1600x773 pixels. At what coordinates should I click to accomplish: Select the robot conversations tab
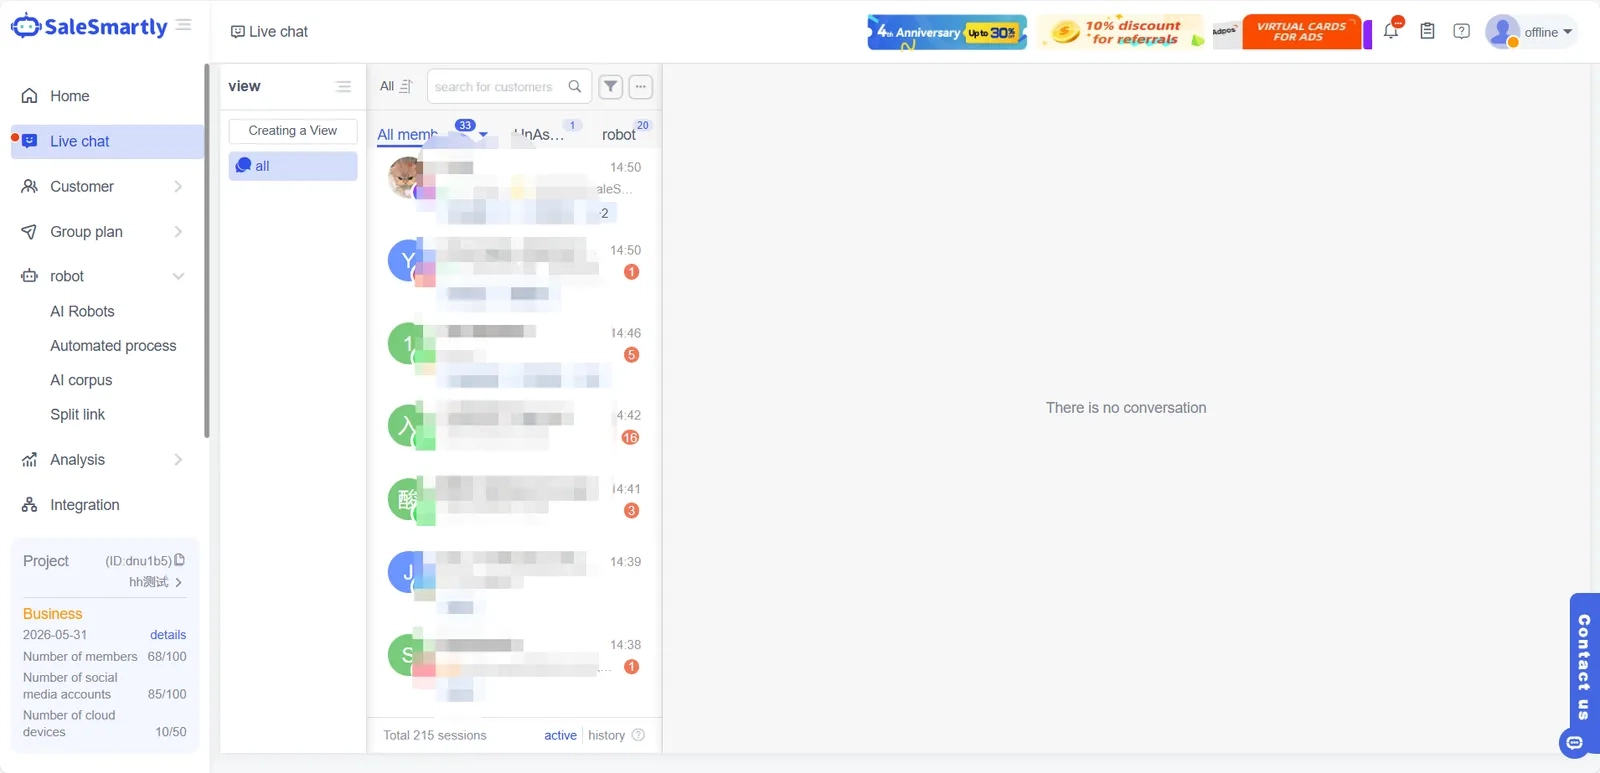618,134
